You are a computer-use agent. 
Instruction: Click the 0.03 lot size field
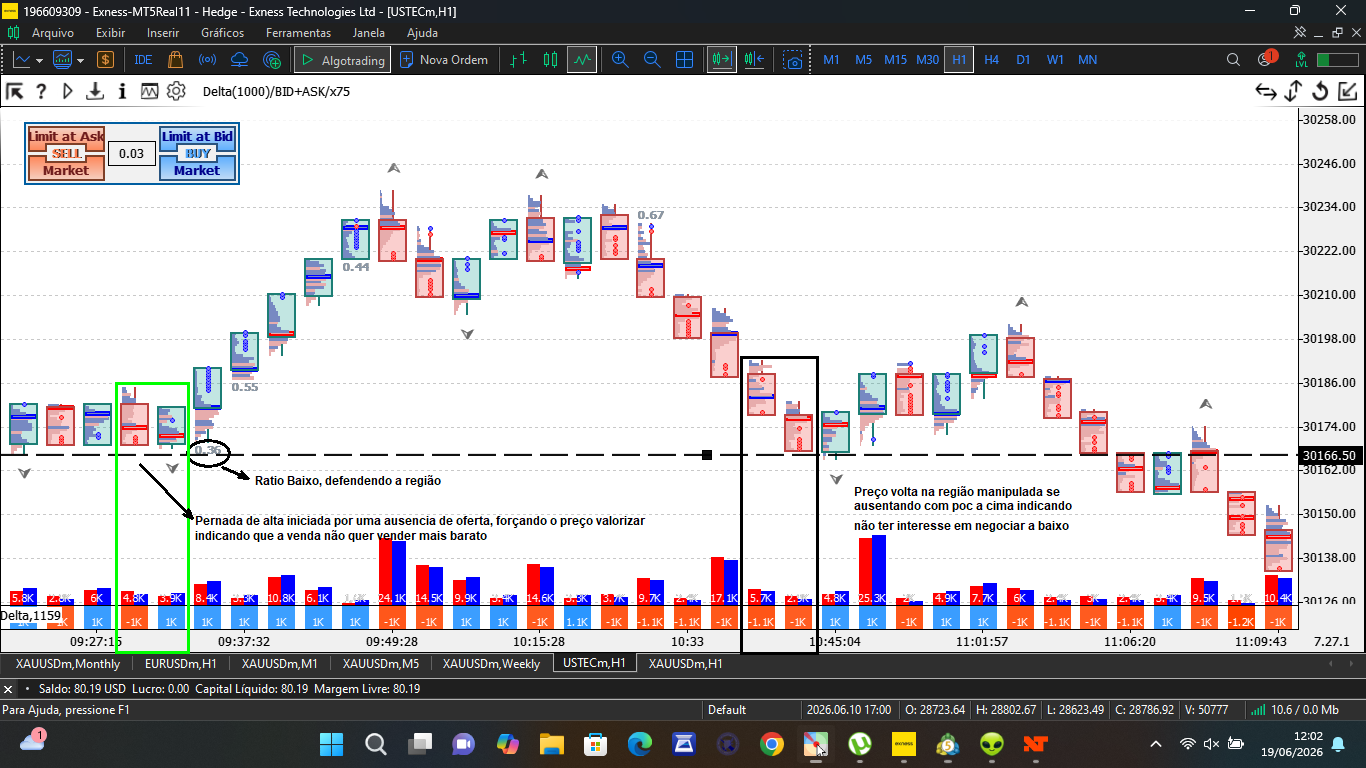pos(131,153)
